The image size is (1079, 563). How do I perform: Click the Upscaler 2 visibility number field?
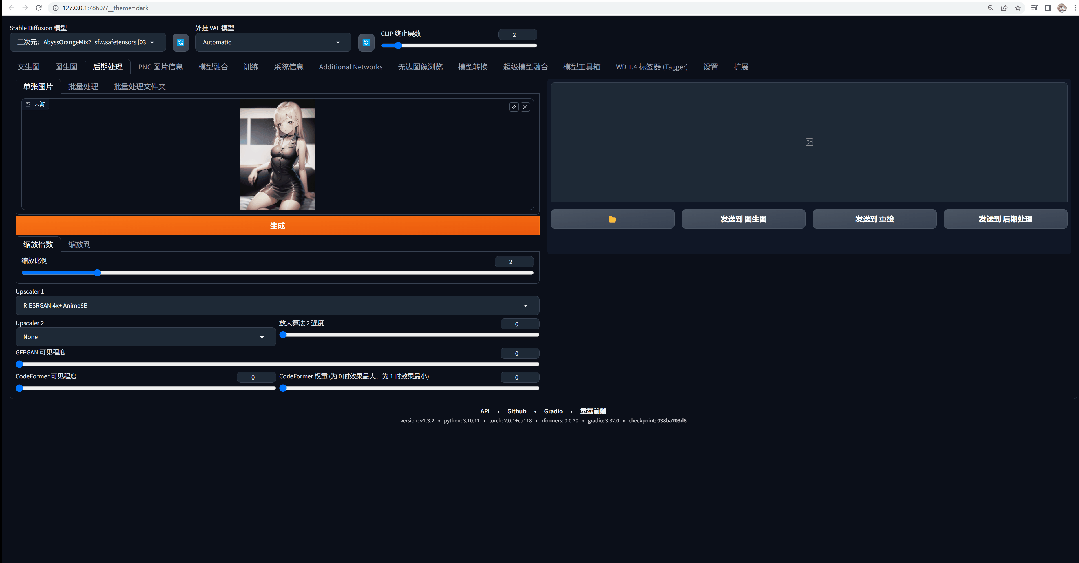tap(520, 323)
